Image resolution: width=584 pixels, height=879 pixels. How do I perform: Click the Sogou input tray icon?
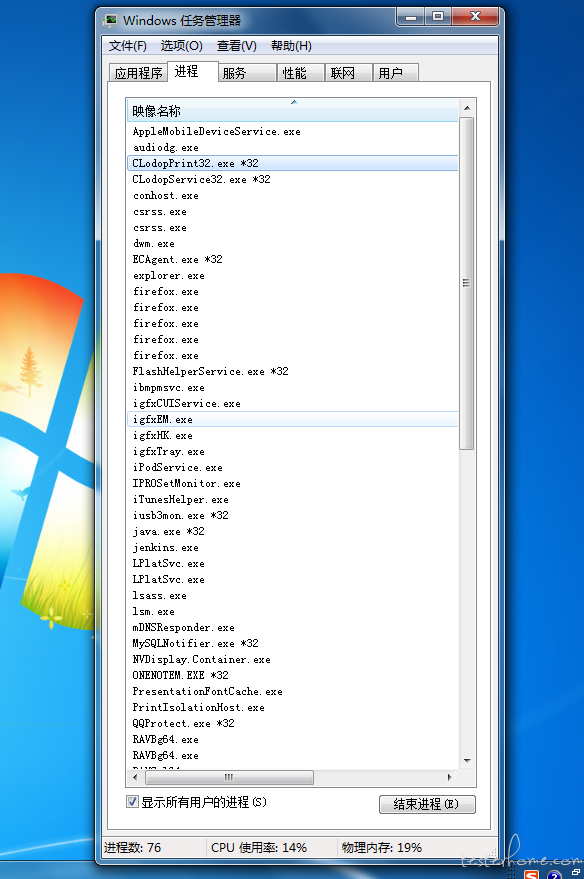(x=531, y=875)
